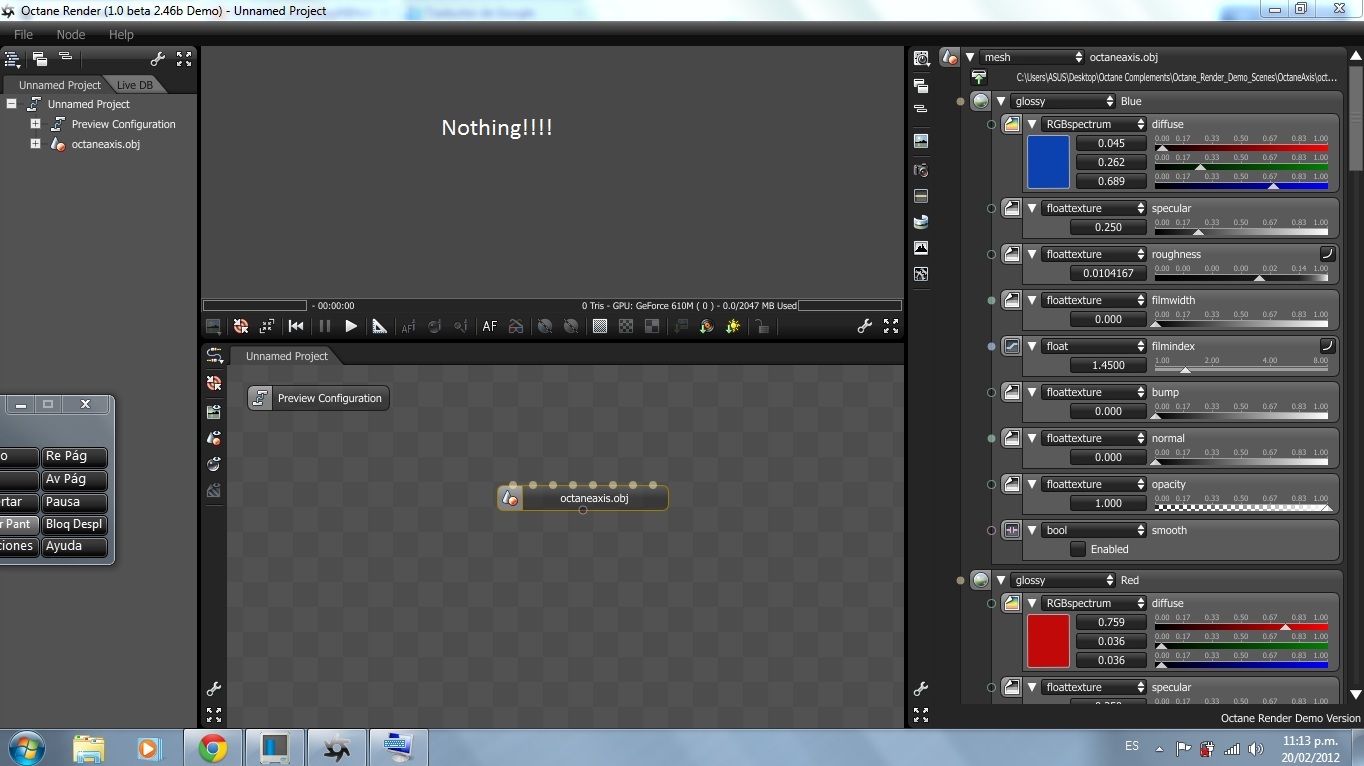Open the floattexture dropdown for roughness
1364x766 pixels.
[1094, 254]
